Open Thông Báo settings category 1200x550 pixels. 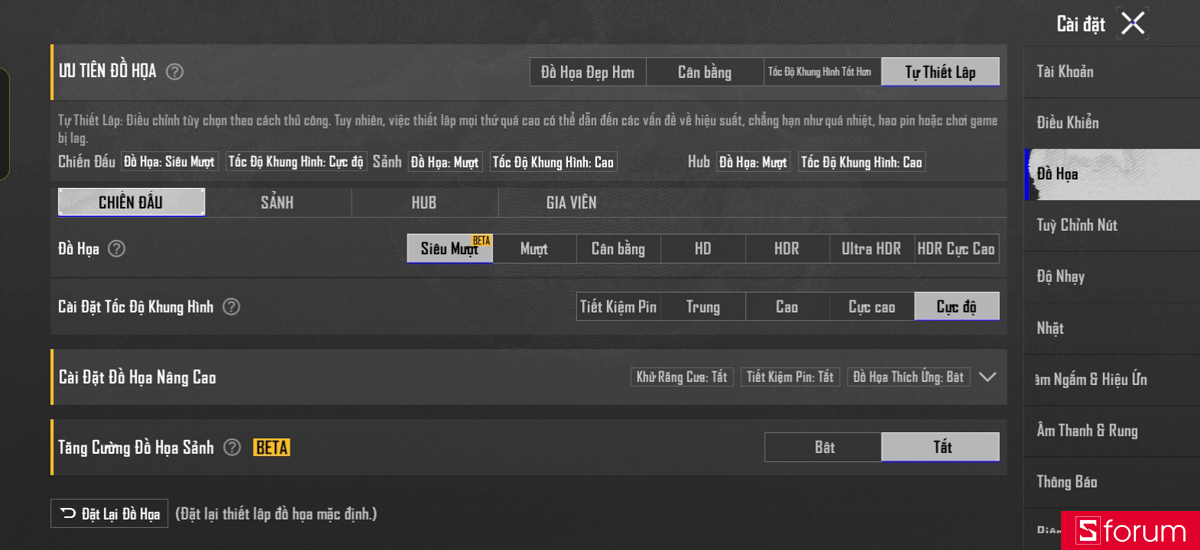(x=1112, y=482)
